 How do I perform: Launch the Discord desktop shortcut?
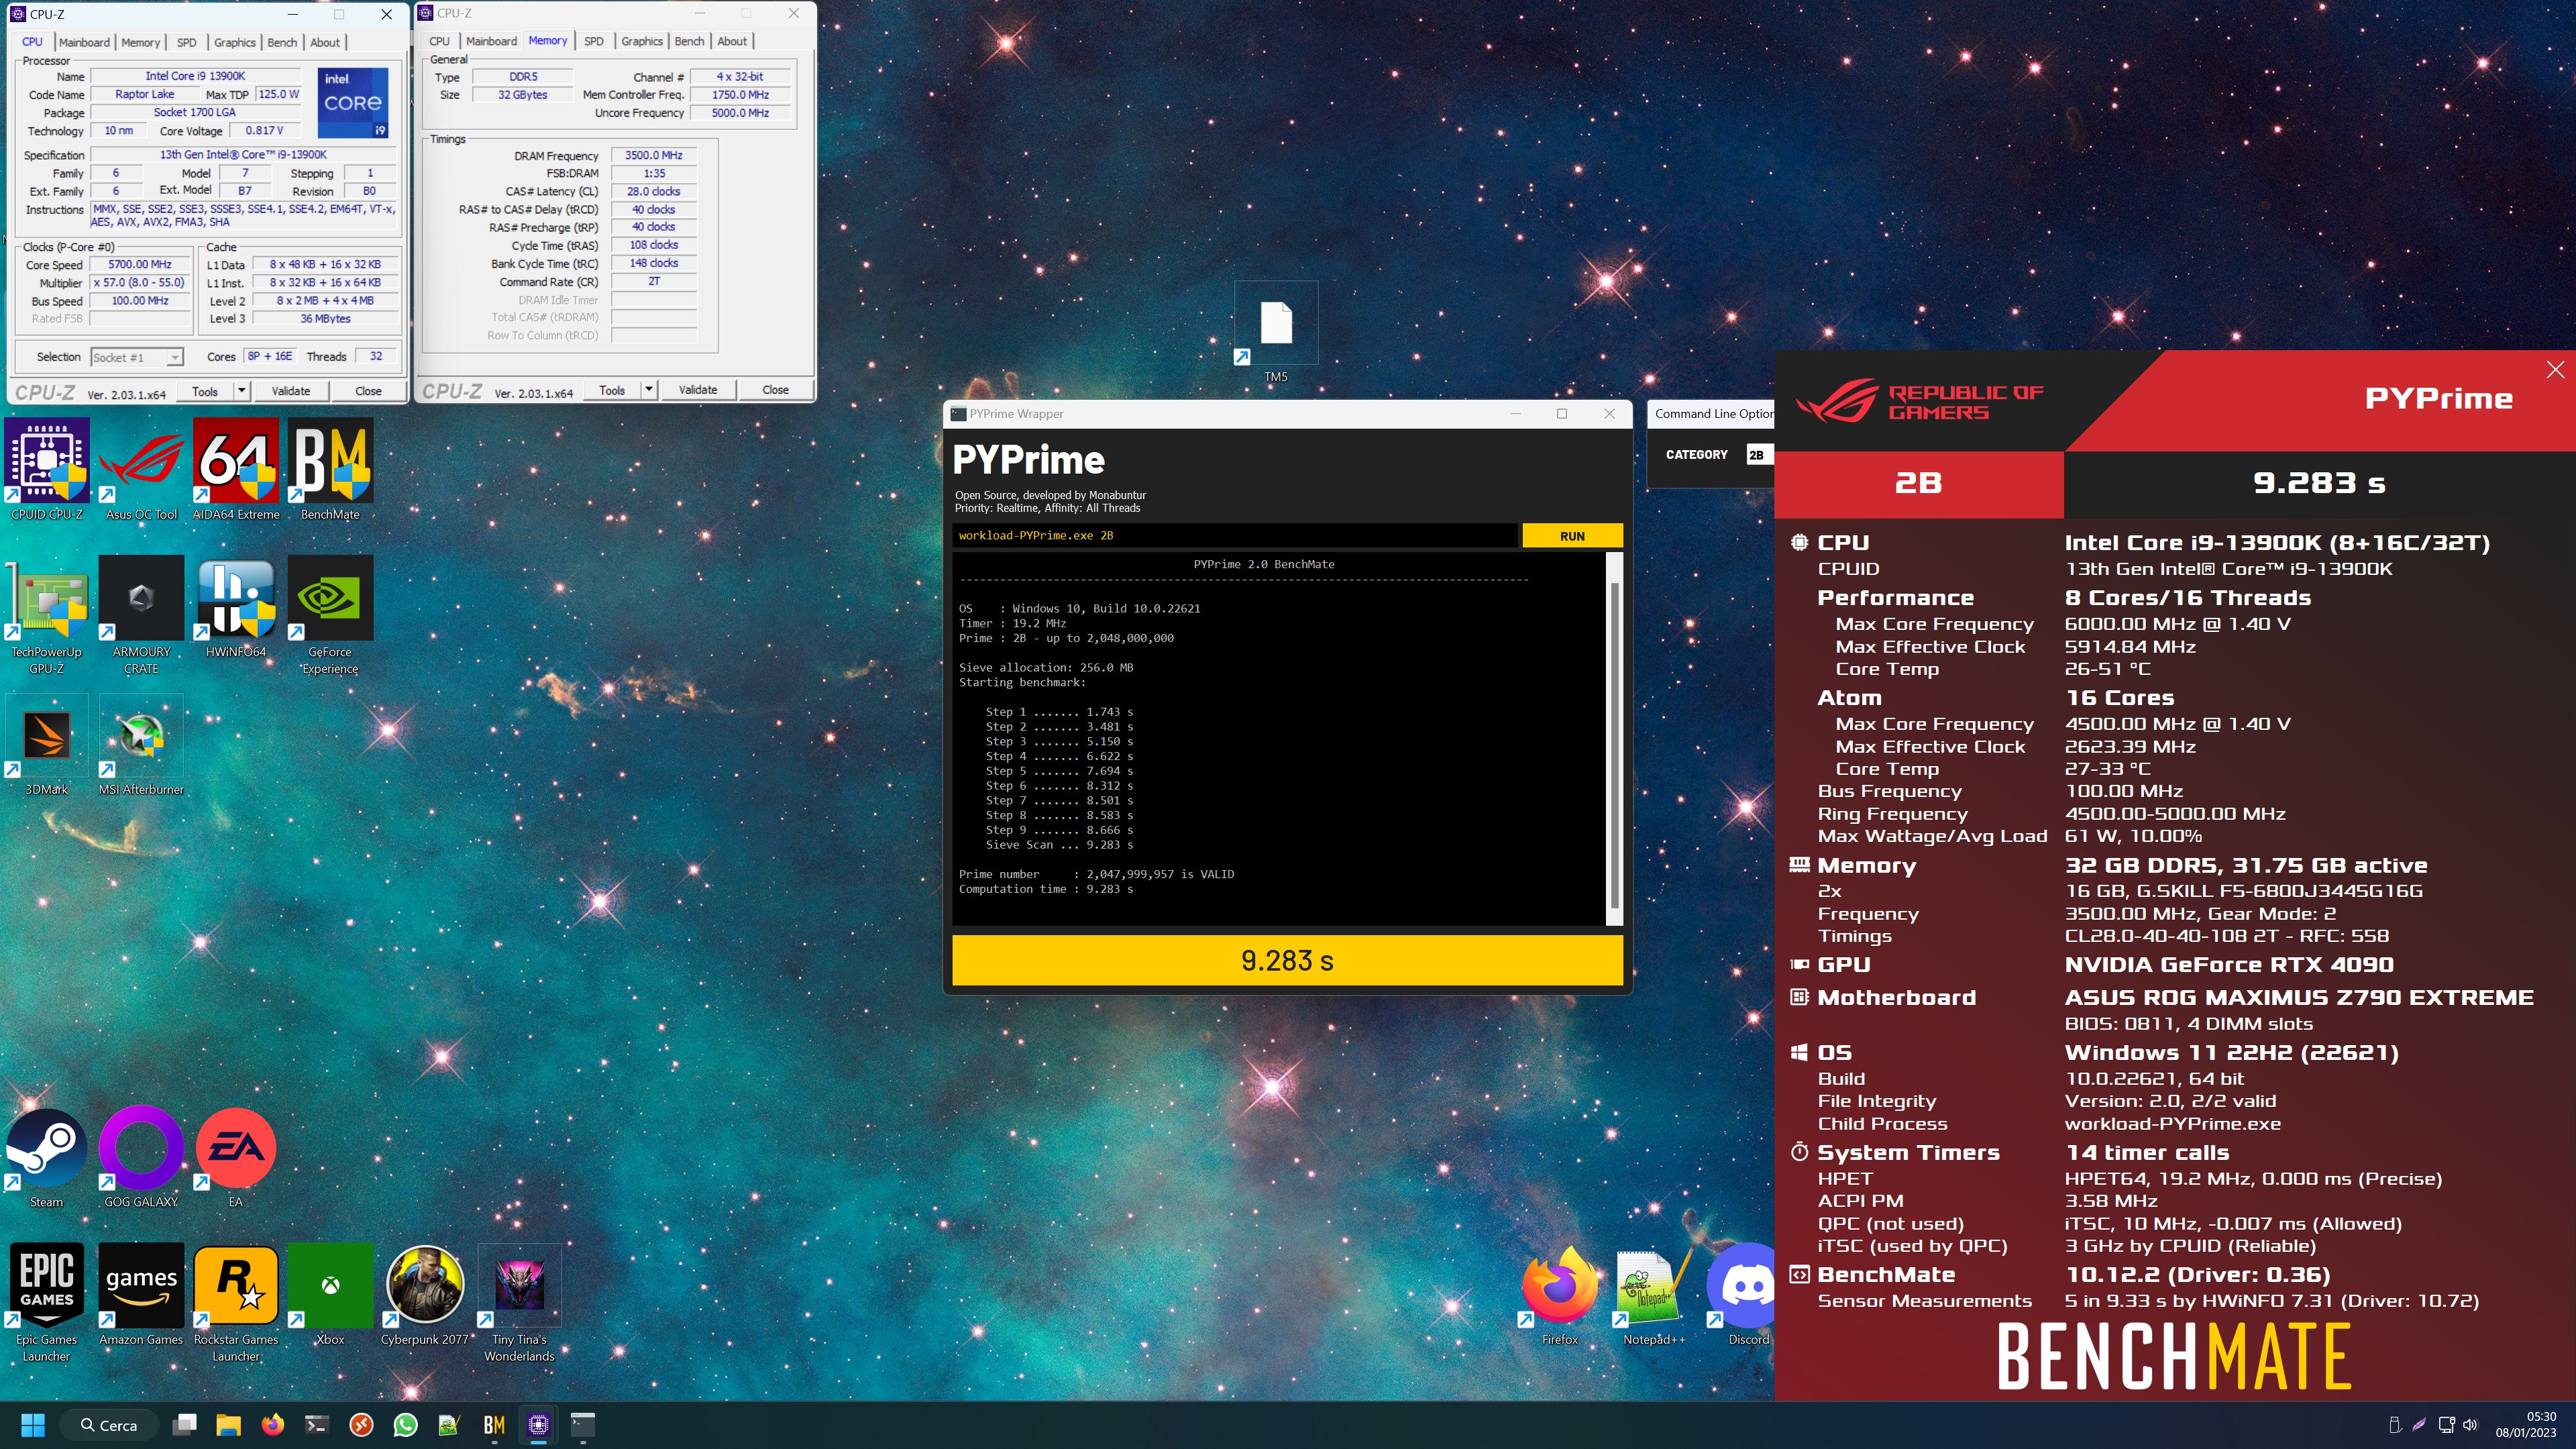pos(1742,1295)
